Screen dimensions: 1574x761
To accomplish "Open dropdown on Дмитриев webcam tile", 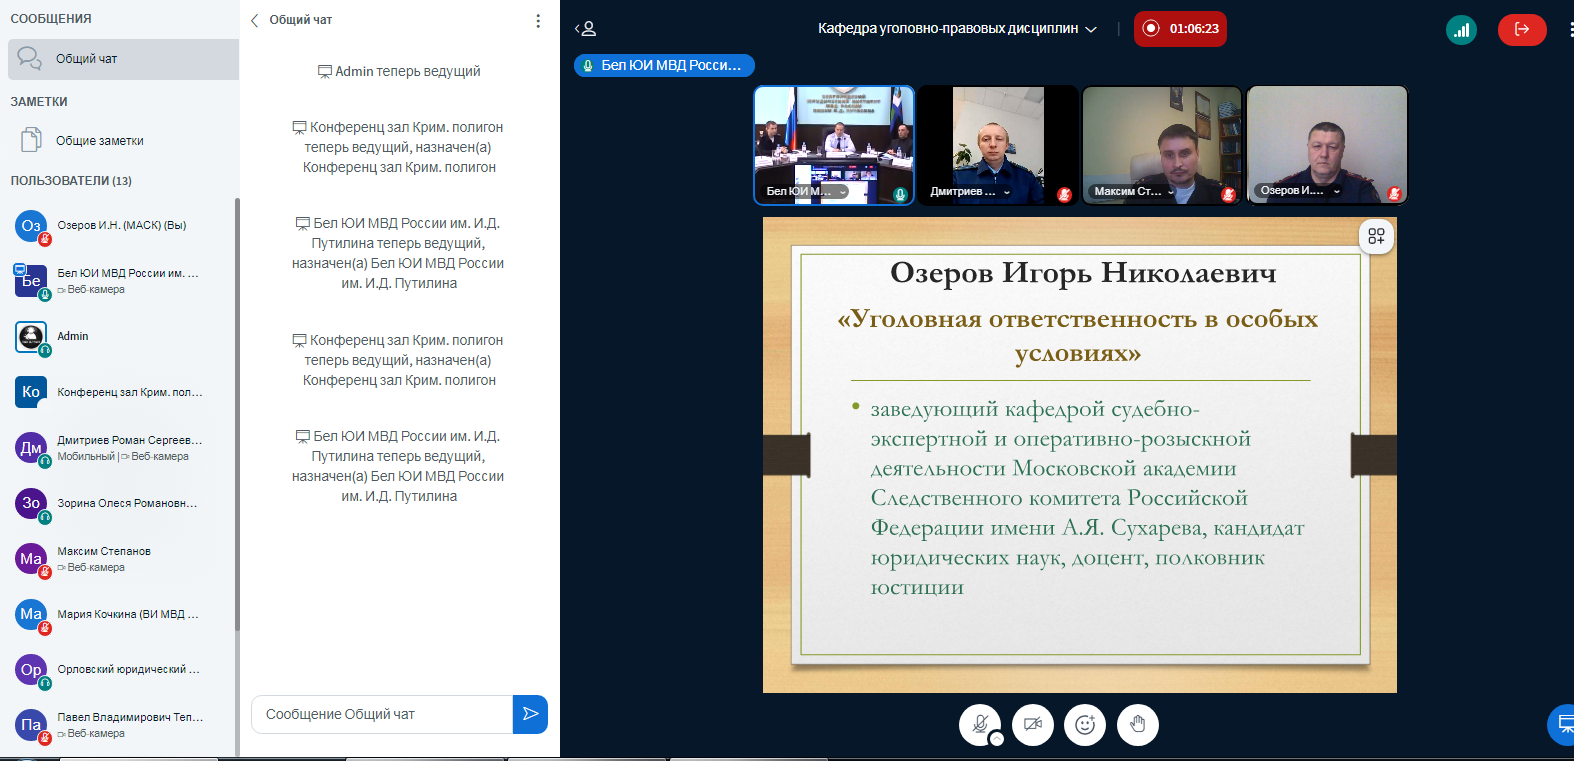I will point(1006,192).
